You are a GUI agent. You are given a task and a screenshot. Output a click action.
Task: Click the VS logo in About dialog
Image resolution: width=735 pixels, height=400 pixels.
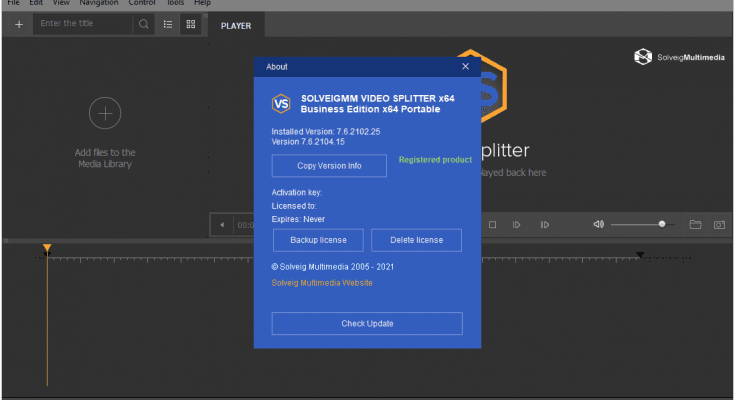[281, 104]
